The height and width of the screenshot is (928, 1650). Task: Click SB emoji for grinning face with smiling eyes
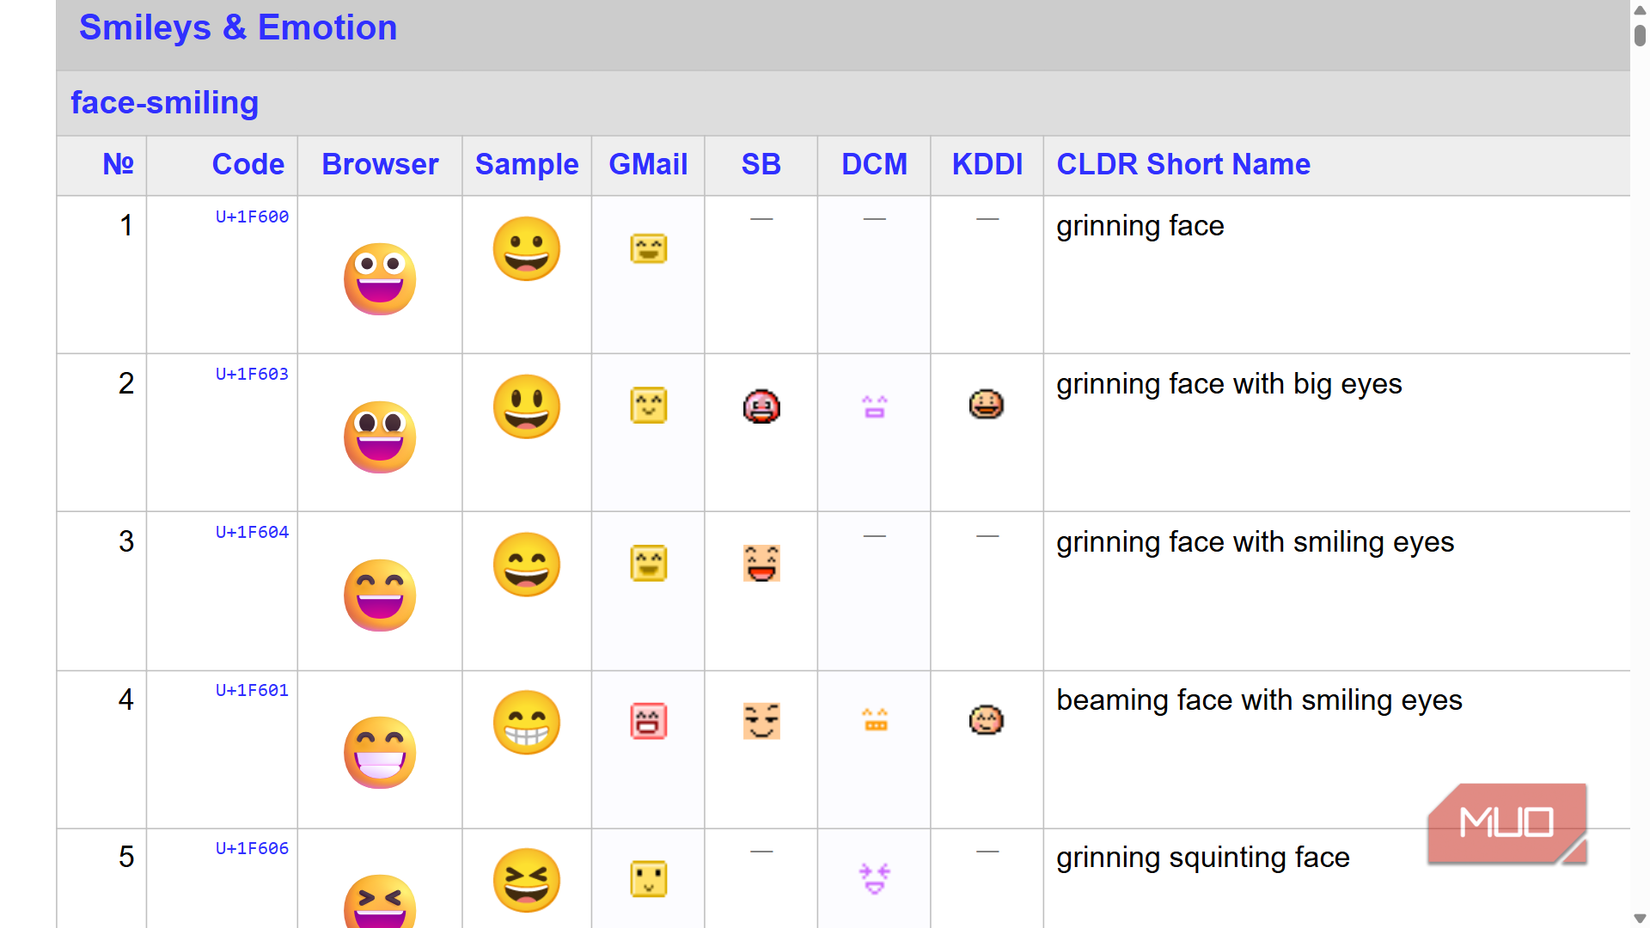761,563
